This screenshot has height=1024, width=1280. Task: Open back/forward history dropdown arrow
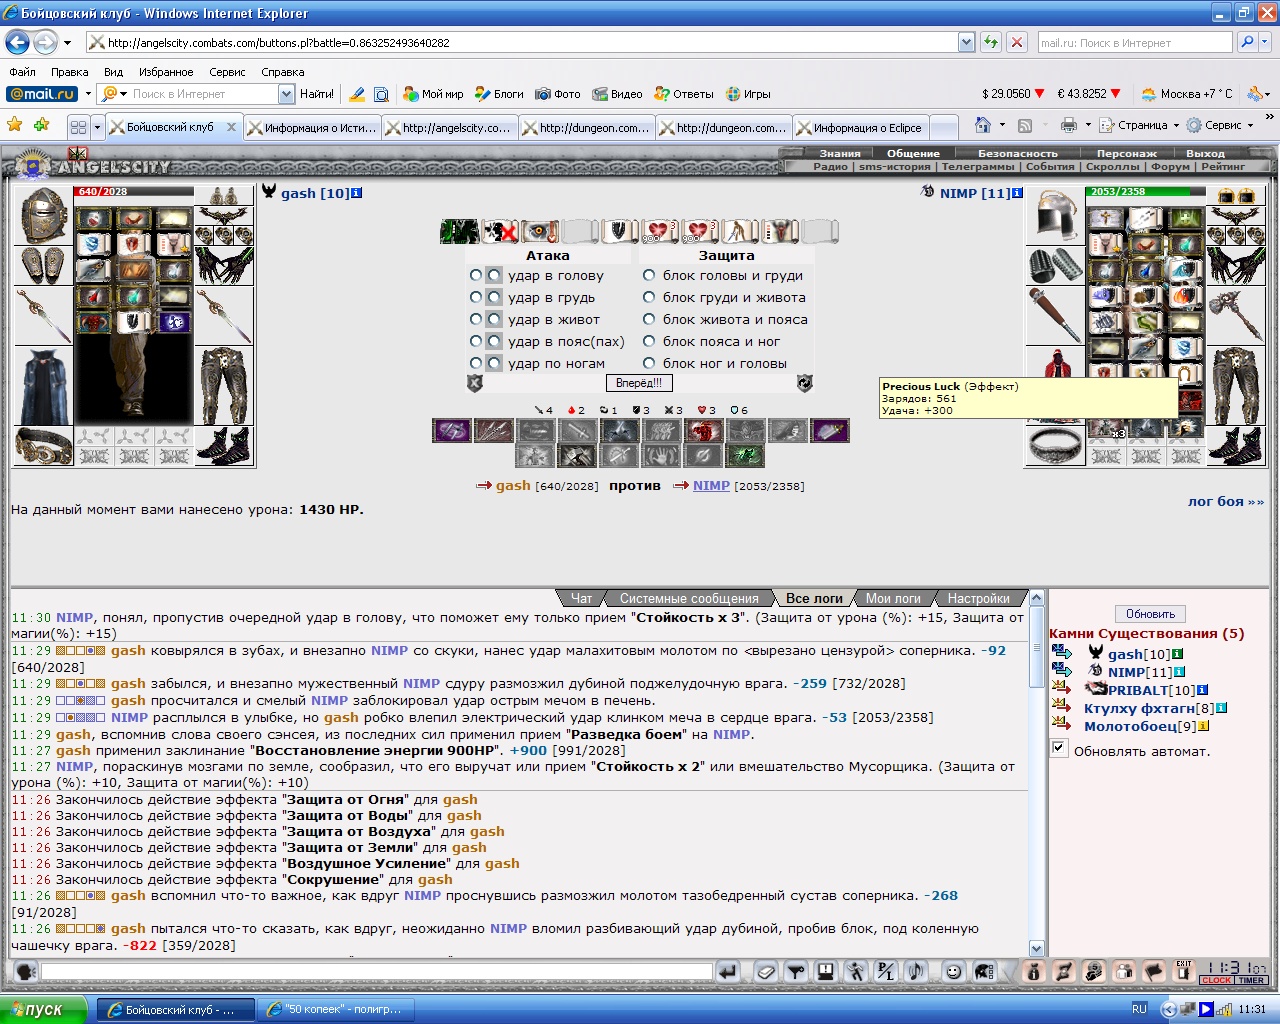(67, 42)
